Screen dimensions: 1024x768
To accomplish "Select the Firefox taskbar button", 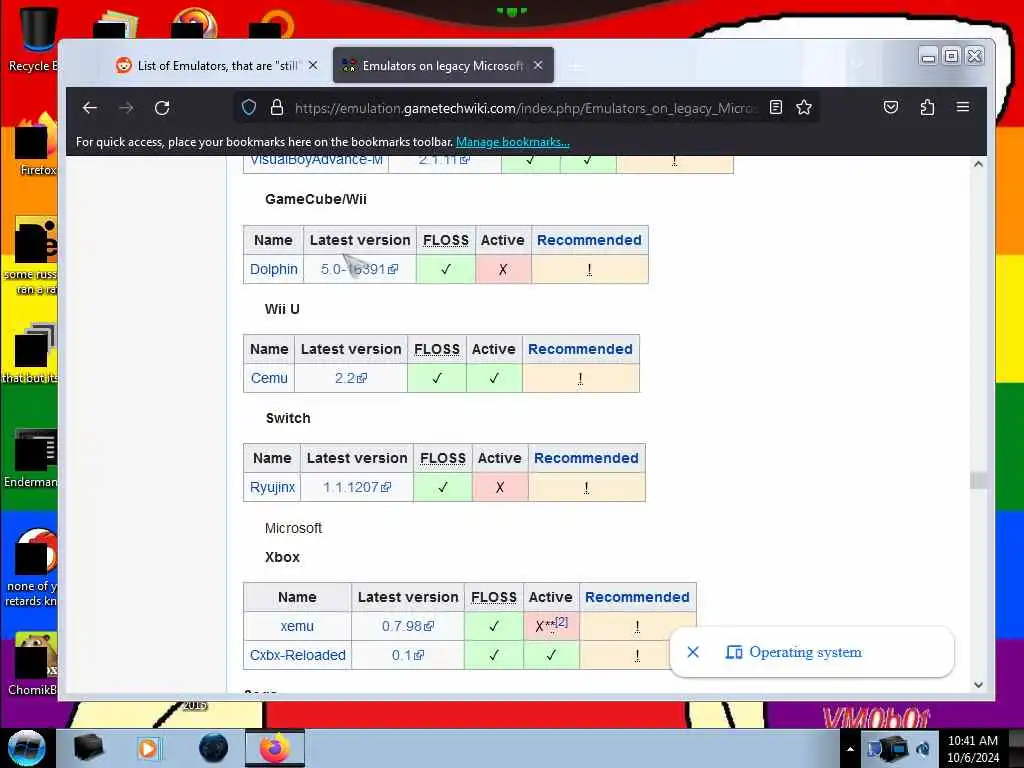I will click(275, 748).
